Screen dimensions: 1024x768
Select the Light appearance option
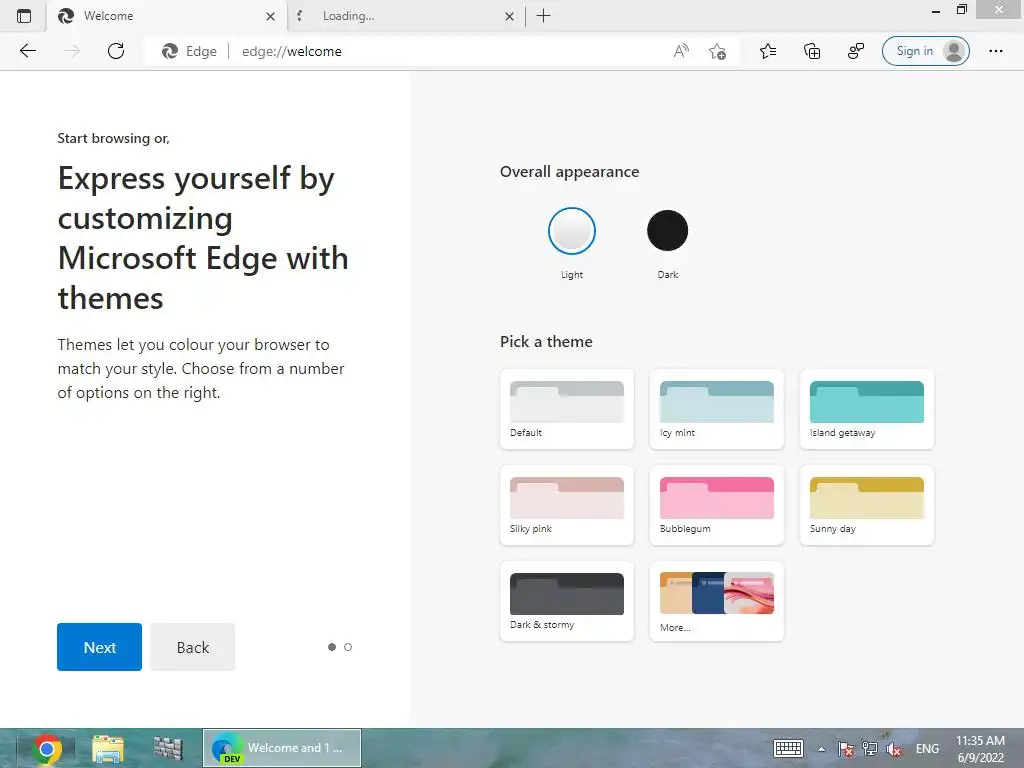571,231
